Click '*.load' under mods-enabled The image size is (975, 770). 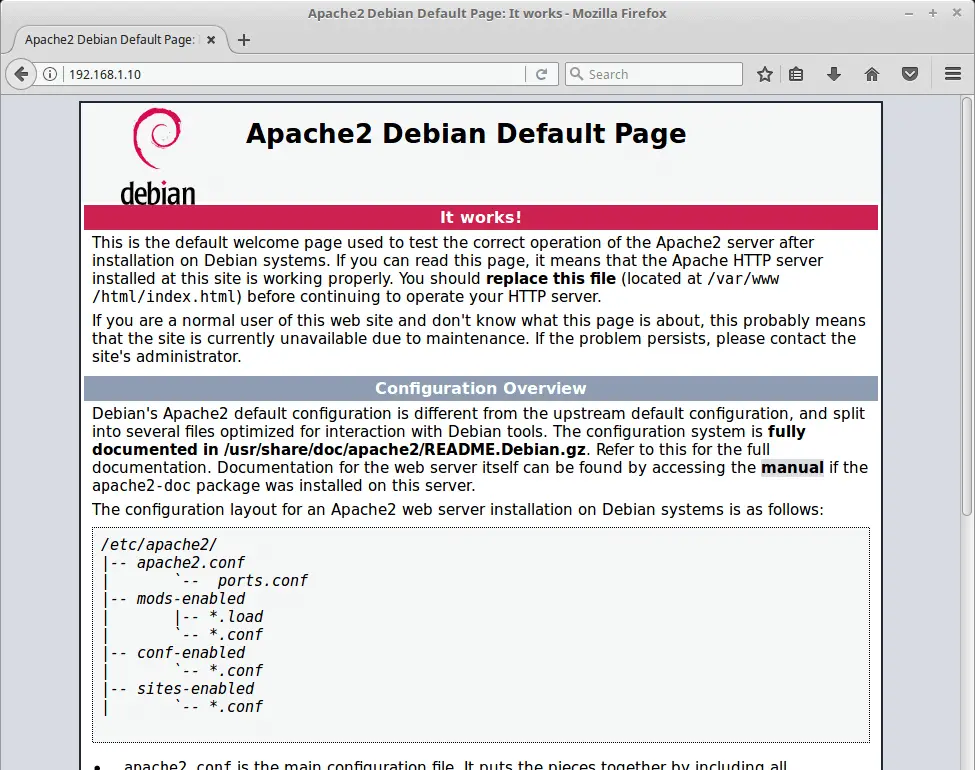coord(236,617)
